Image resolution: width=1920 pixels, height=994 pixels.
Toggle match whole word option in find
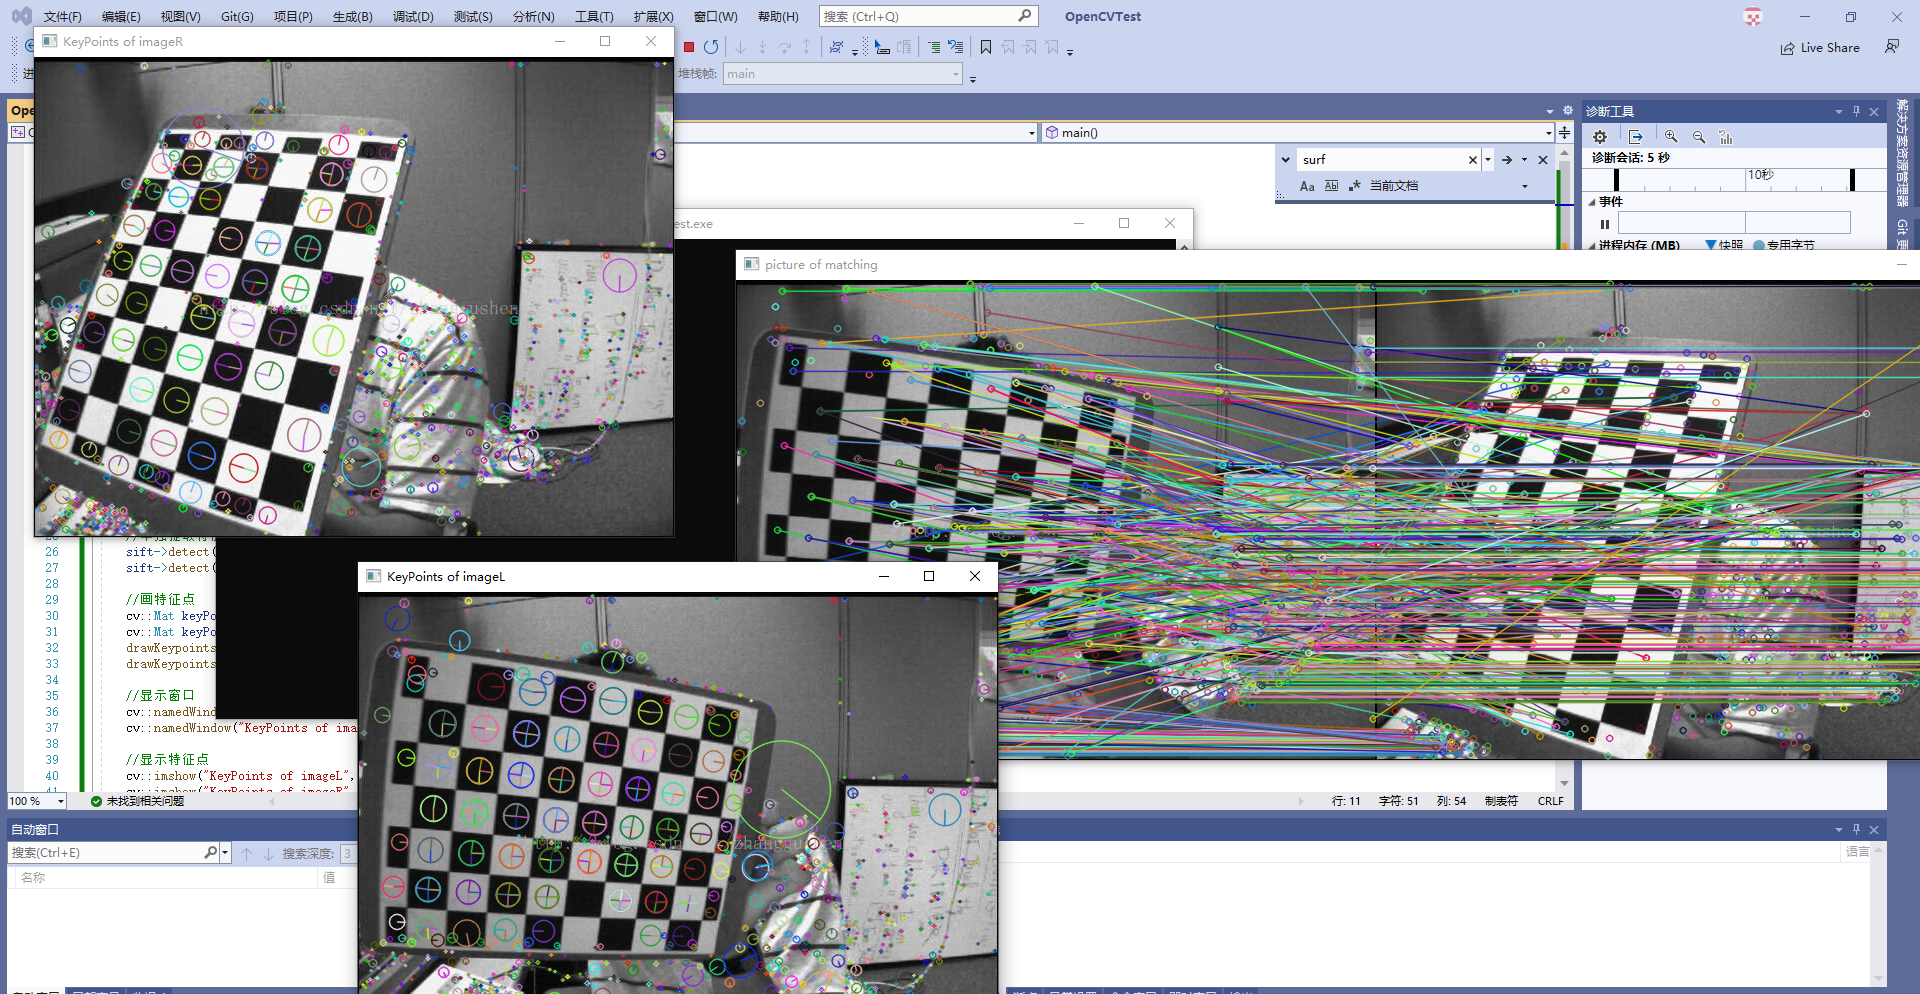tap(1331, 186)
